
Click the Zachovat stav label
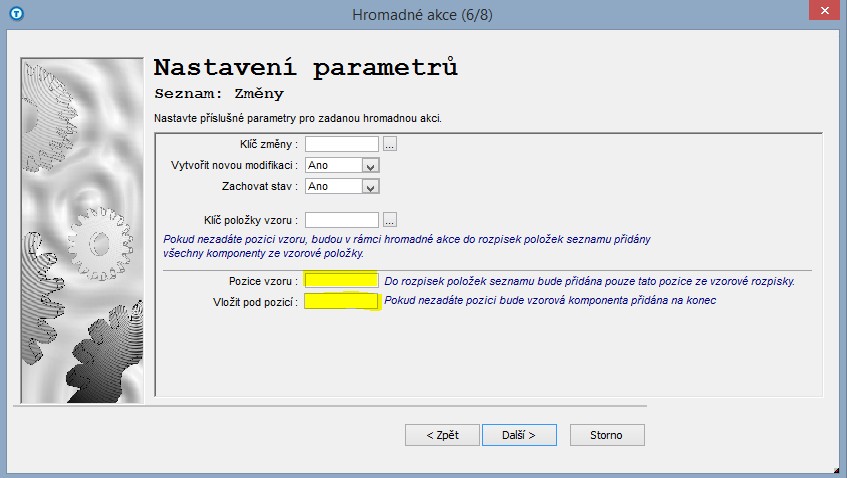coord(259,186)
